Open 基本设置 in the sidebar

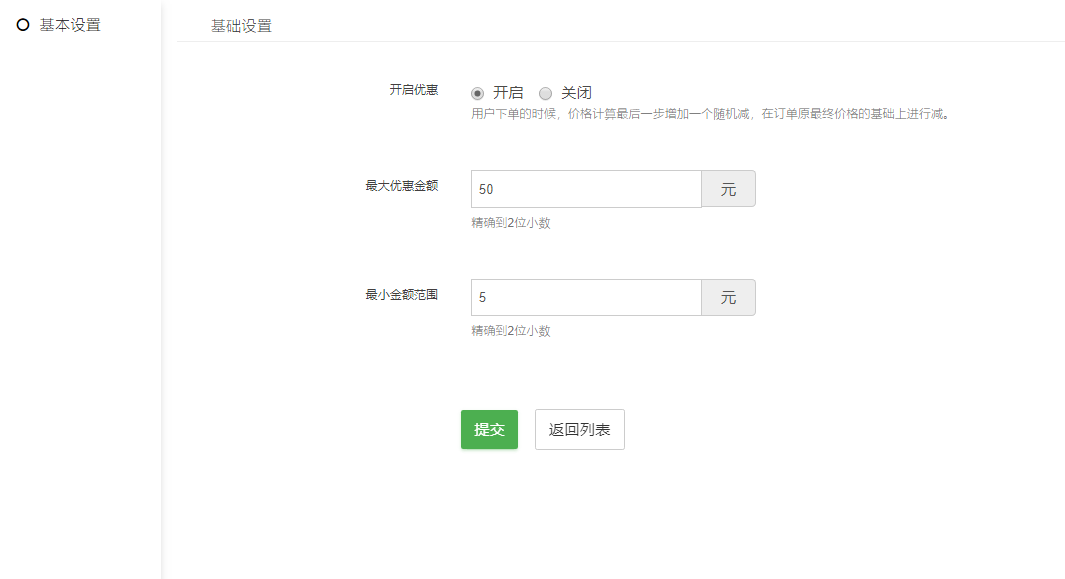[x=70, y=25]
